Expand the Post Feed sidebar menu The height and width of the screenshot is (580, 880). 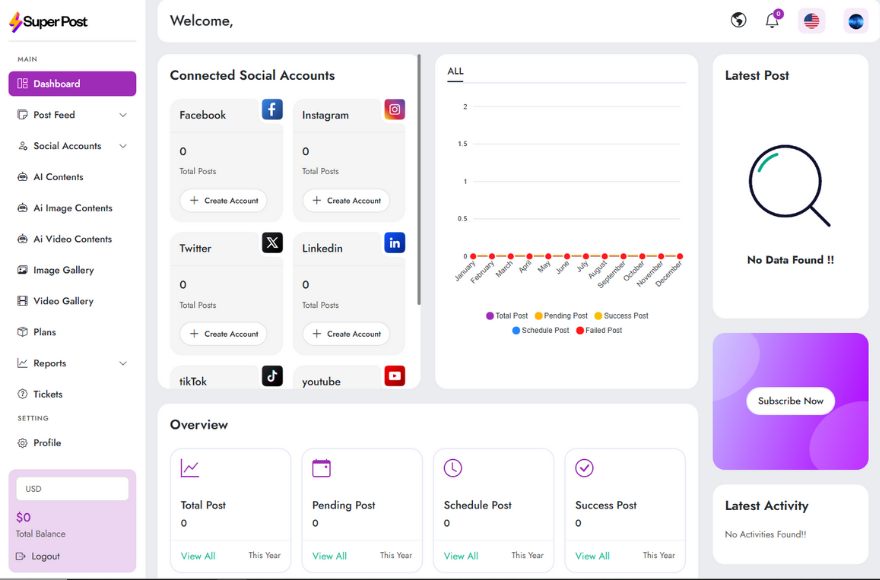click(x=72, y=115)
